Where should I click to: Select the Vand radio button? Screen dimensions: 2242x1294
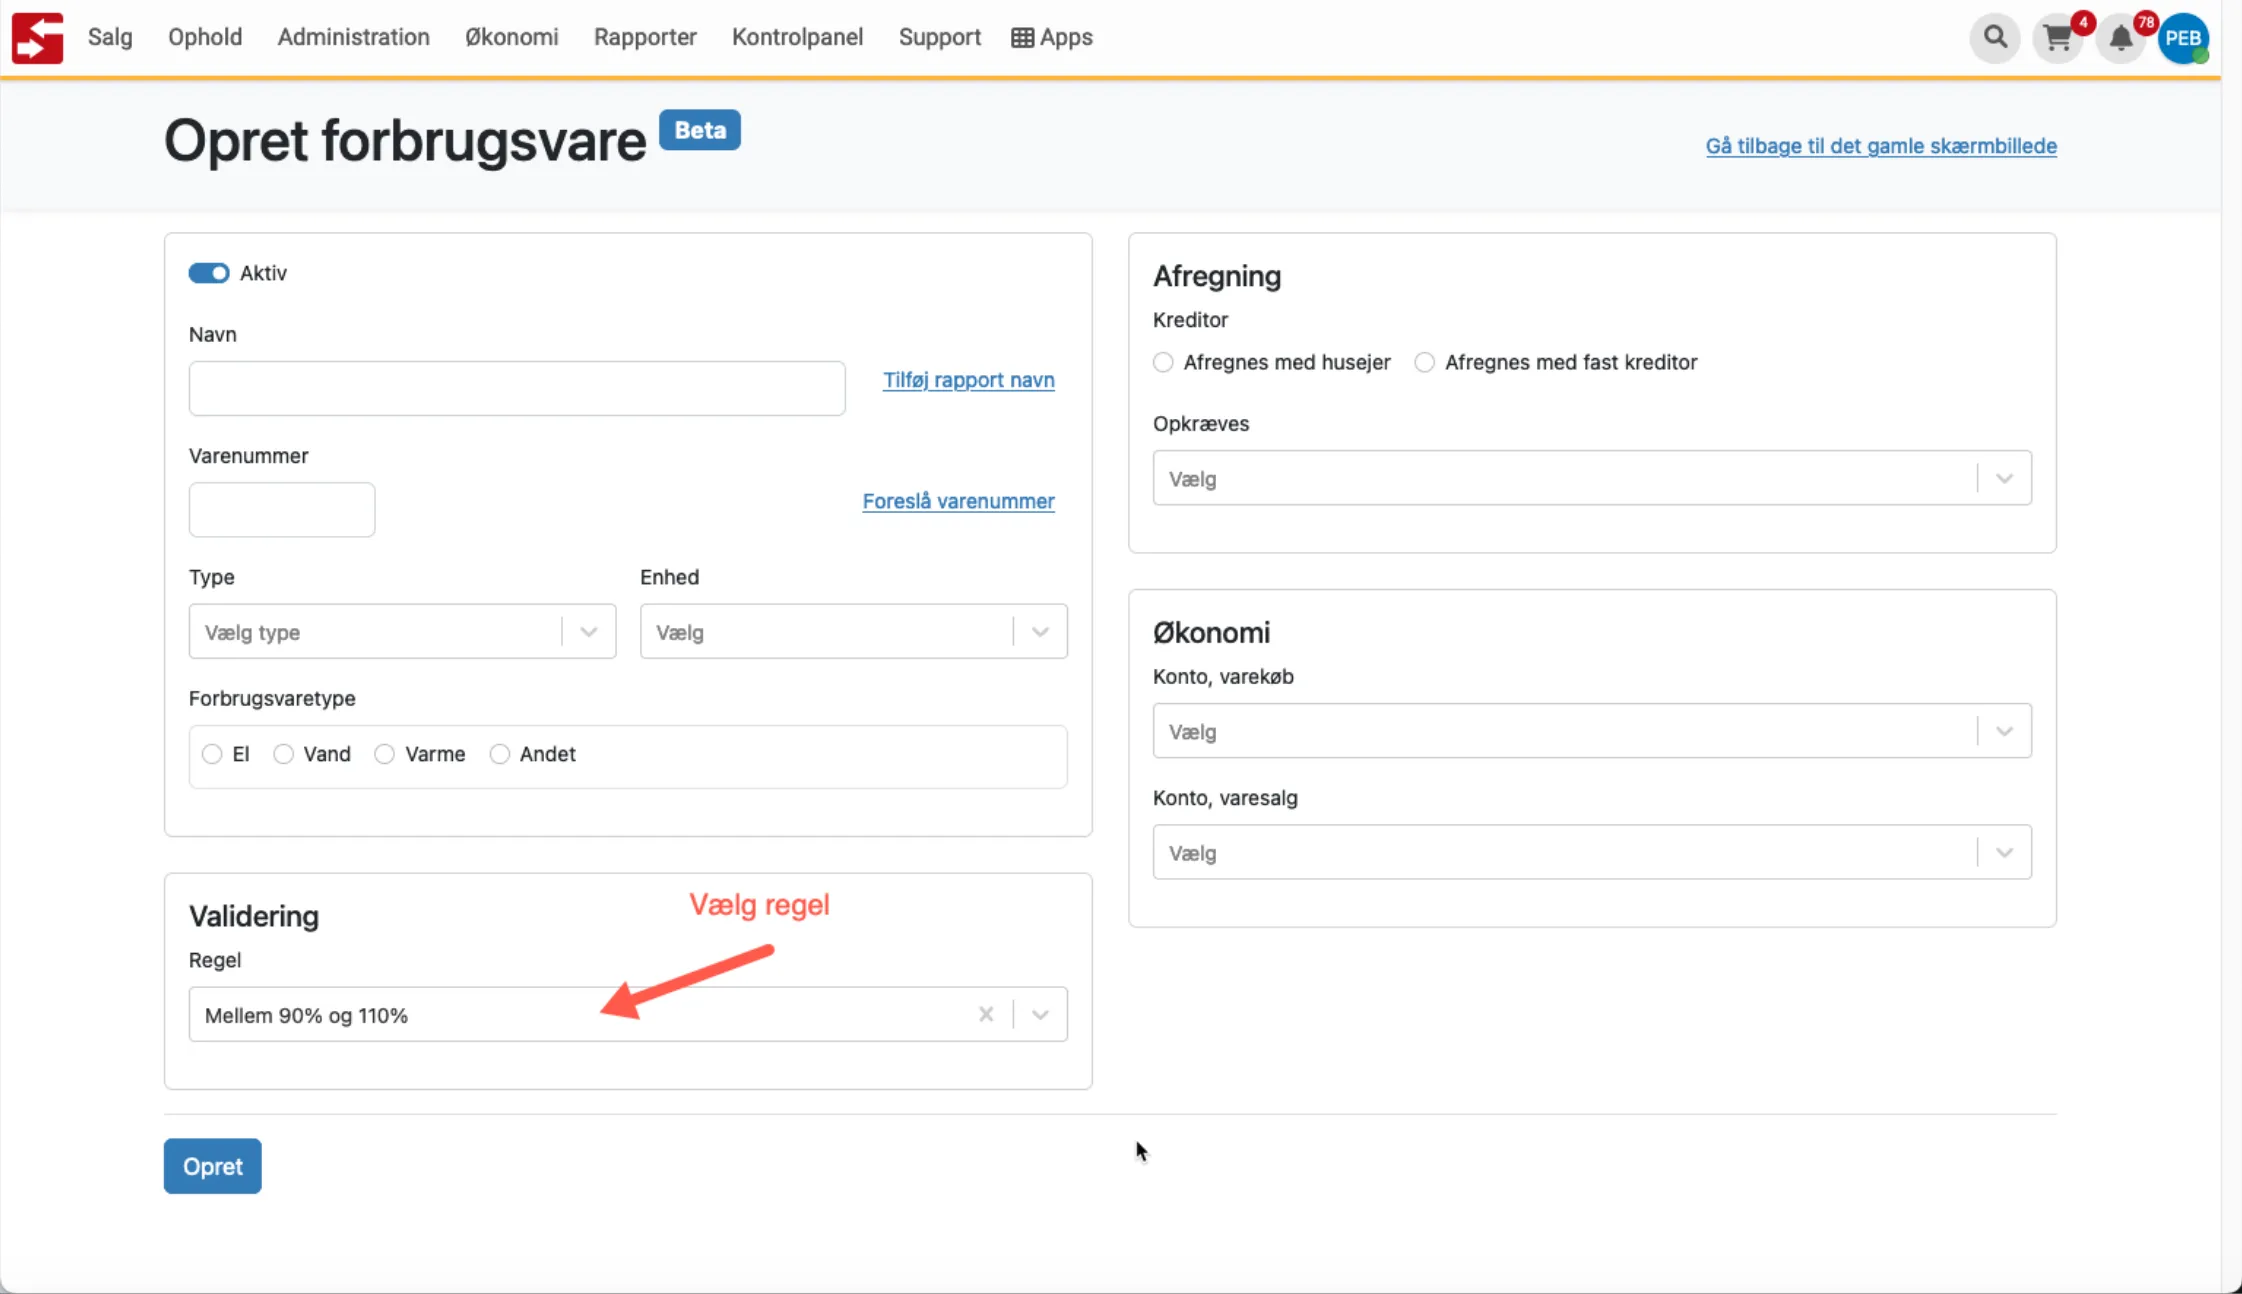point(284,754)
